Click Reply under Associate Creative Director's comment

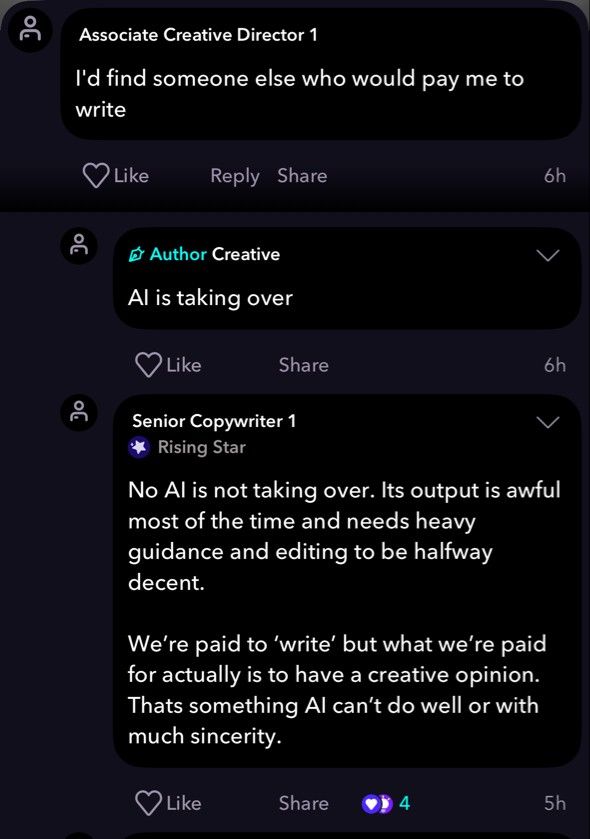click(x=235, y=176)
